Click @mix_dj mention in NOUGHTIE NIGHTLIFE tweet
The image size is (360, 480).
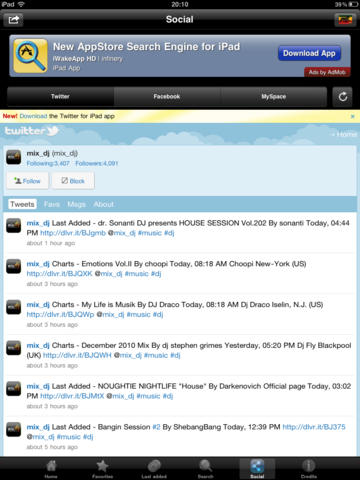pos(120,396)
